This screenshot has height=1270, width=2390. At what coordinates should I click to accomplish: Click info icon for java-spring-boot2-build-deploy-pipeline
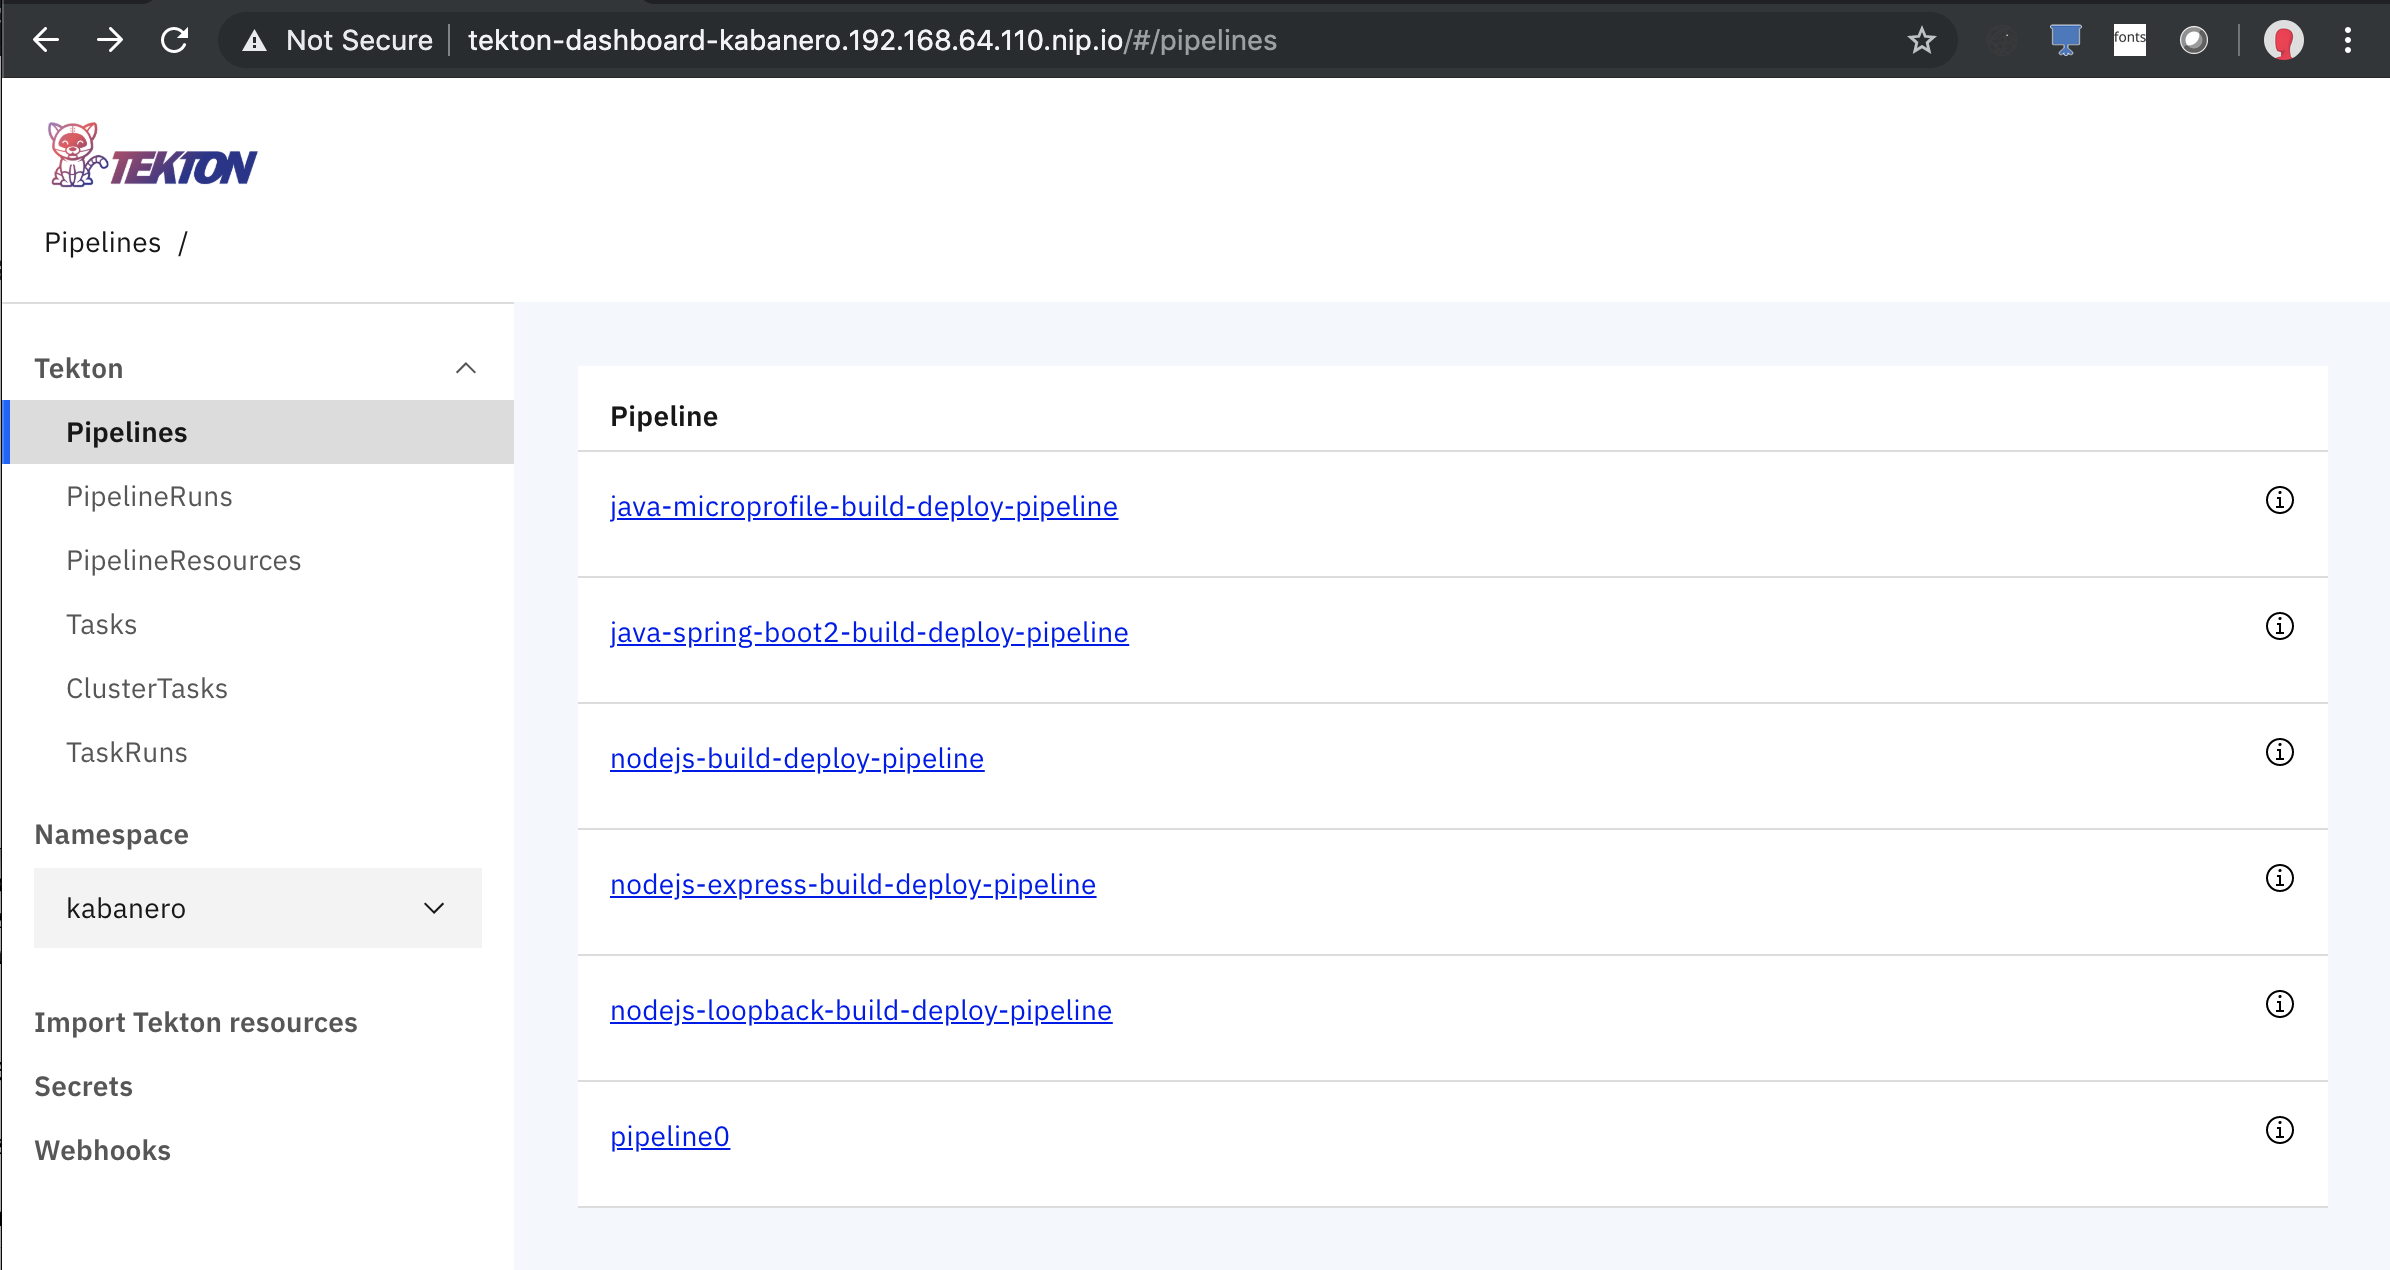pos(2279,626)
